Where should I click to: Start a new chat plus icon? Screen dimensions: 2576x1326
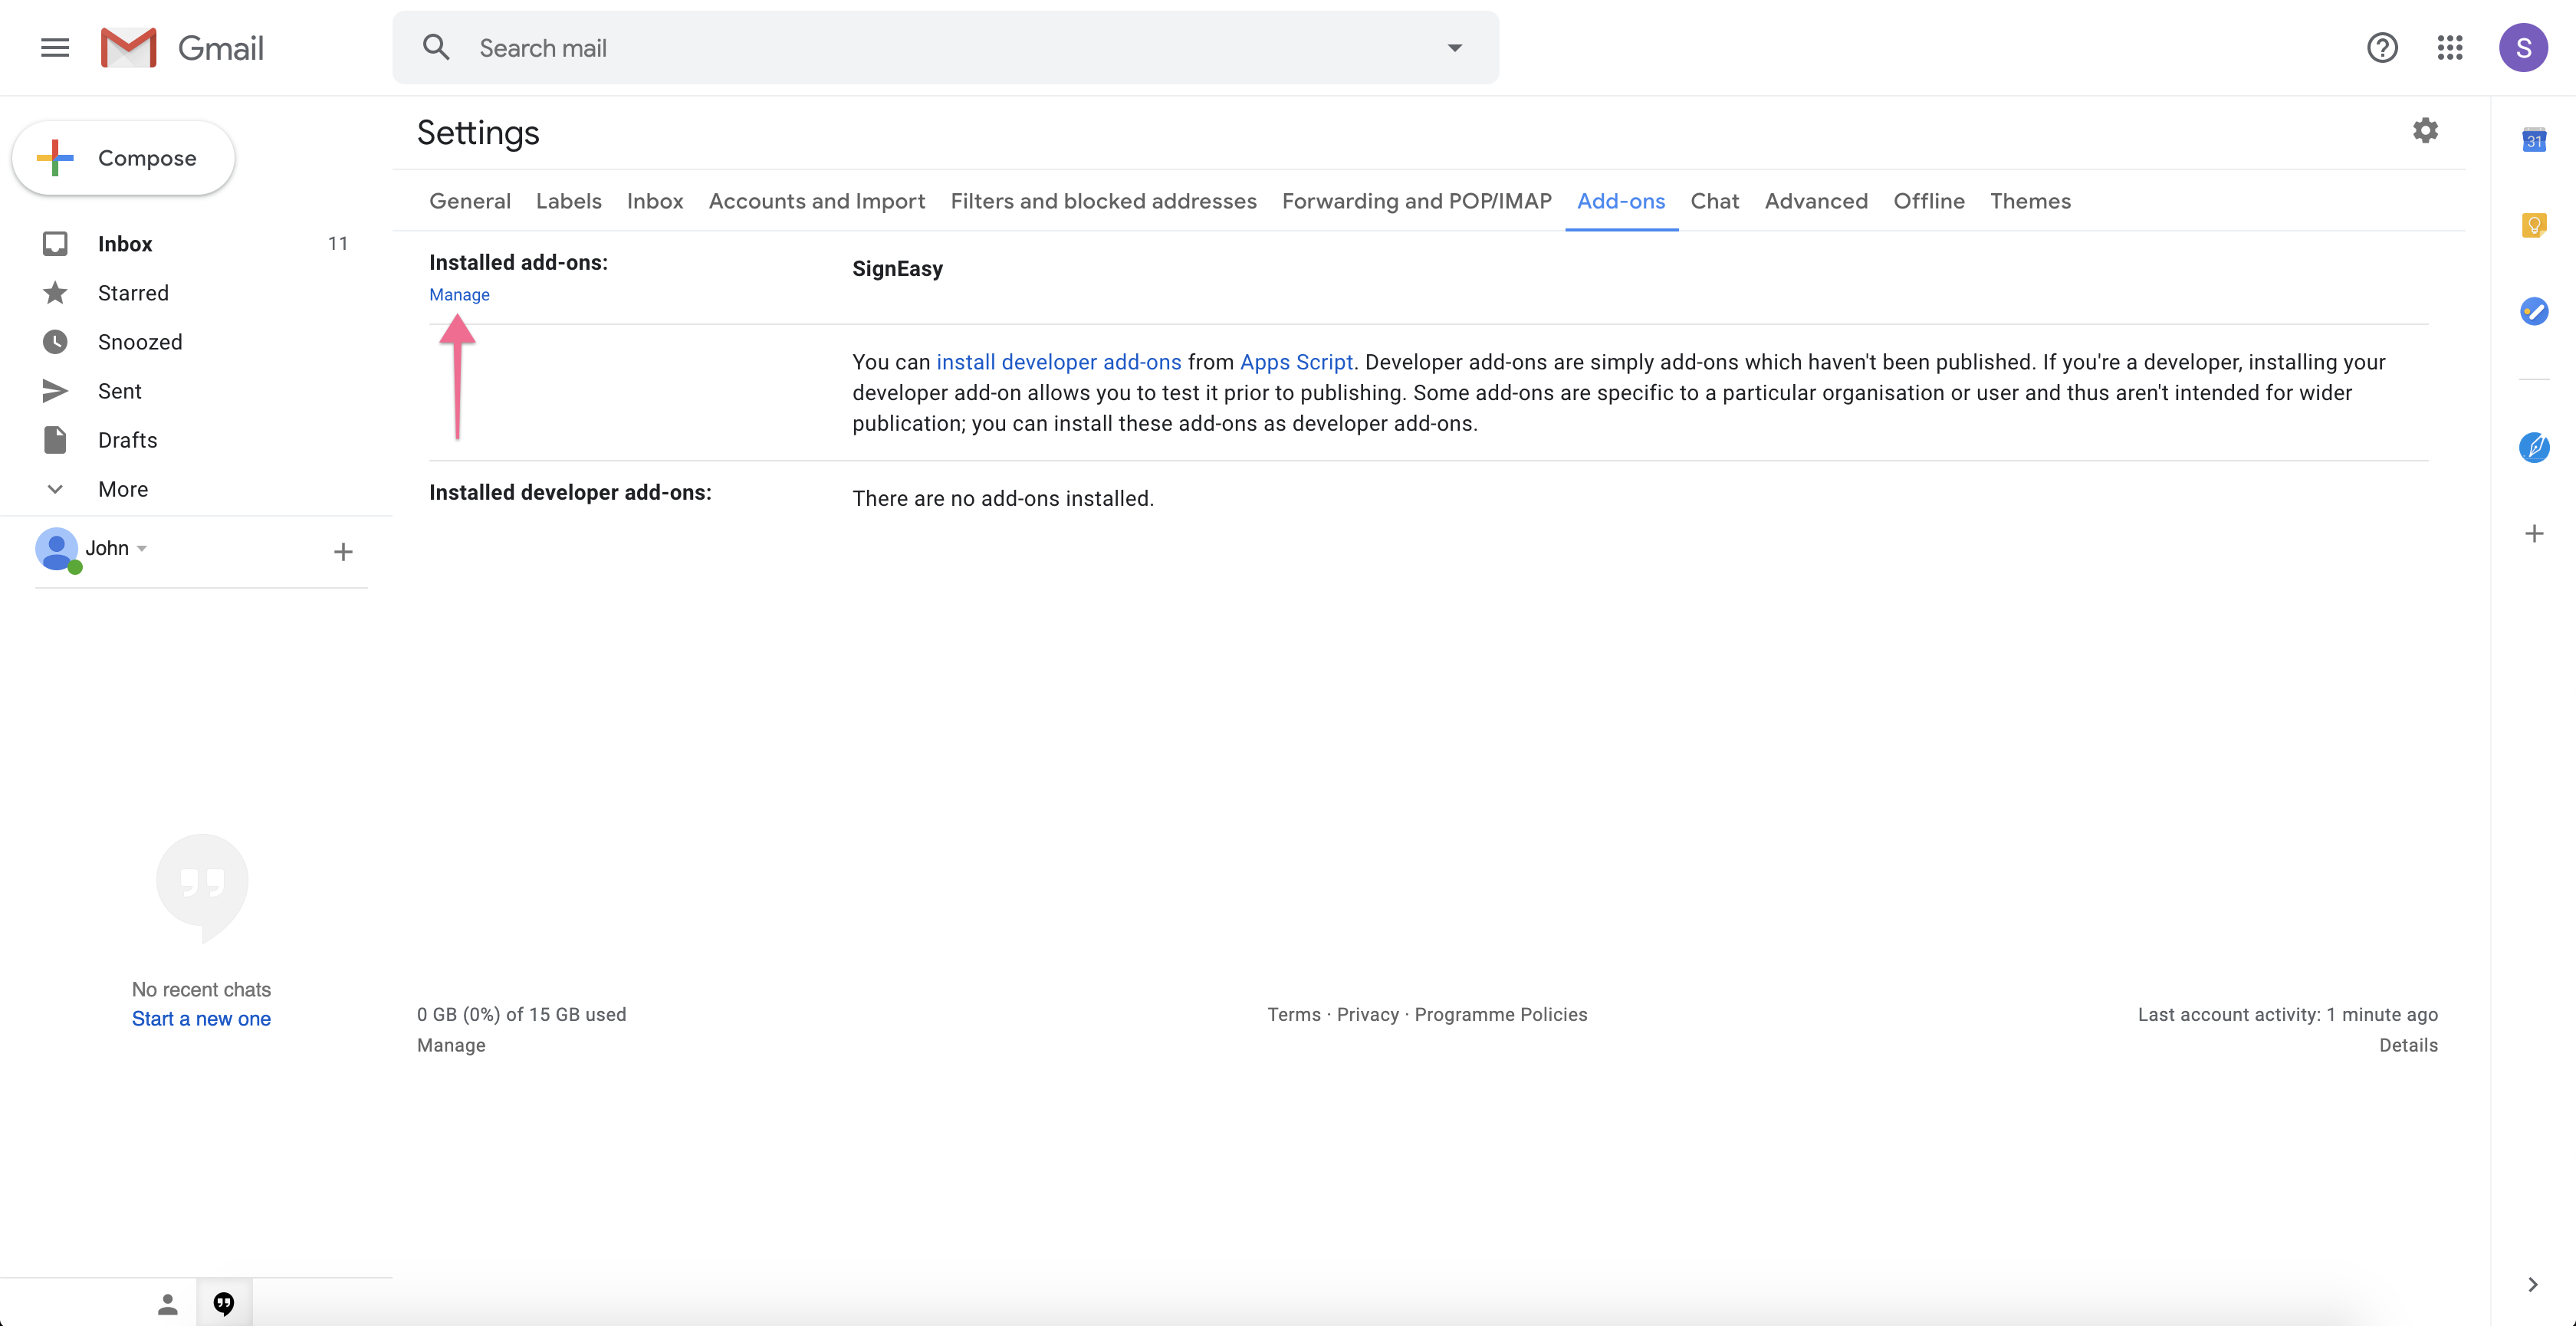(343, 552)
